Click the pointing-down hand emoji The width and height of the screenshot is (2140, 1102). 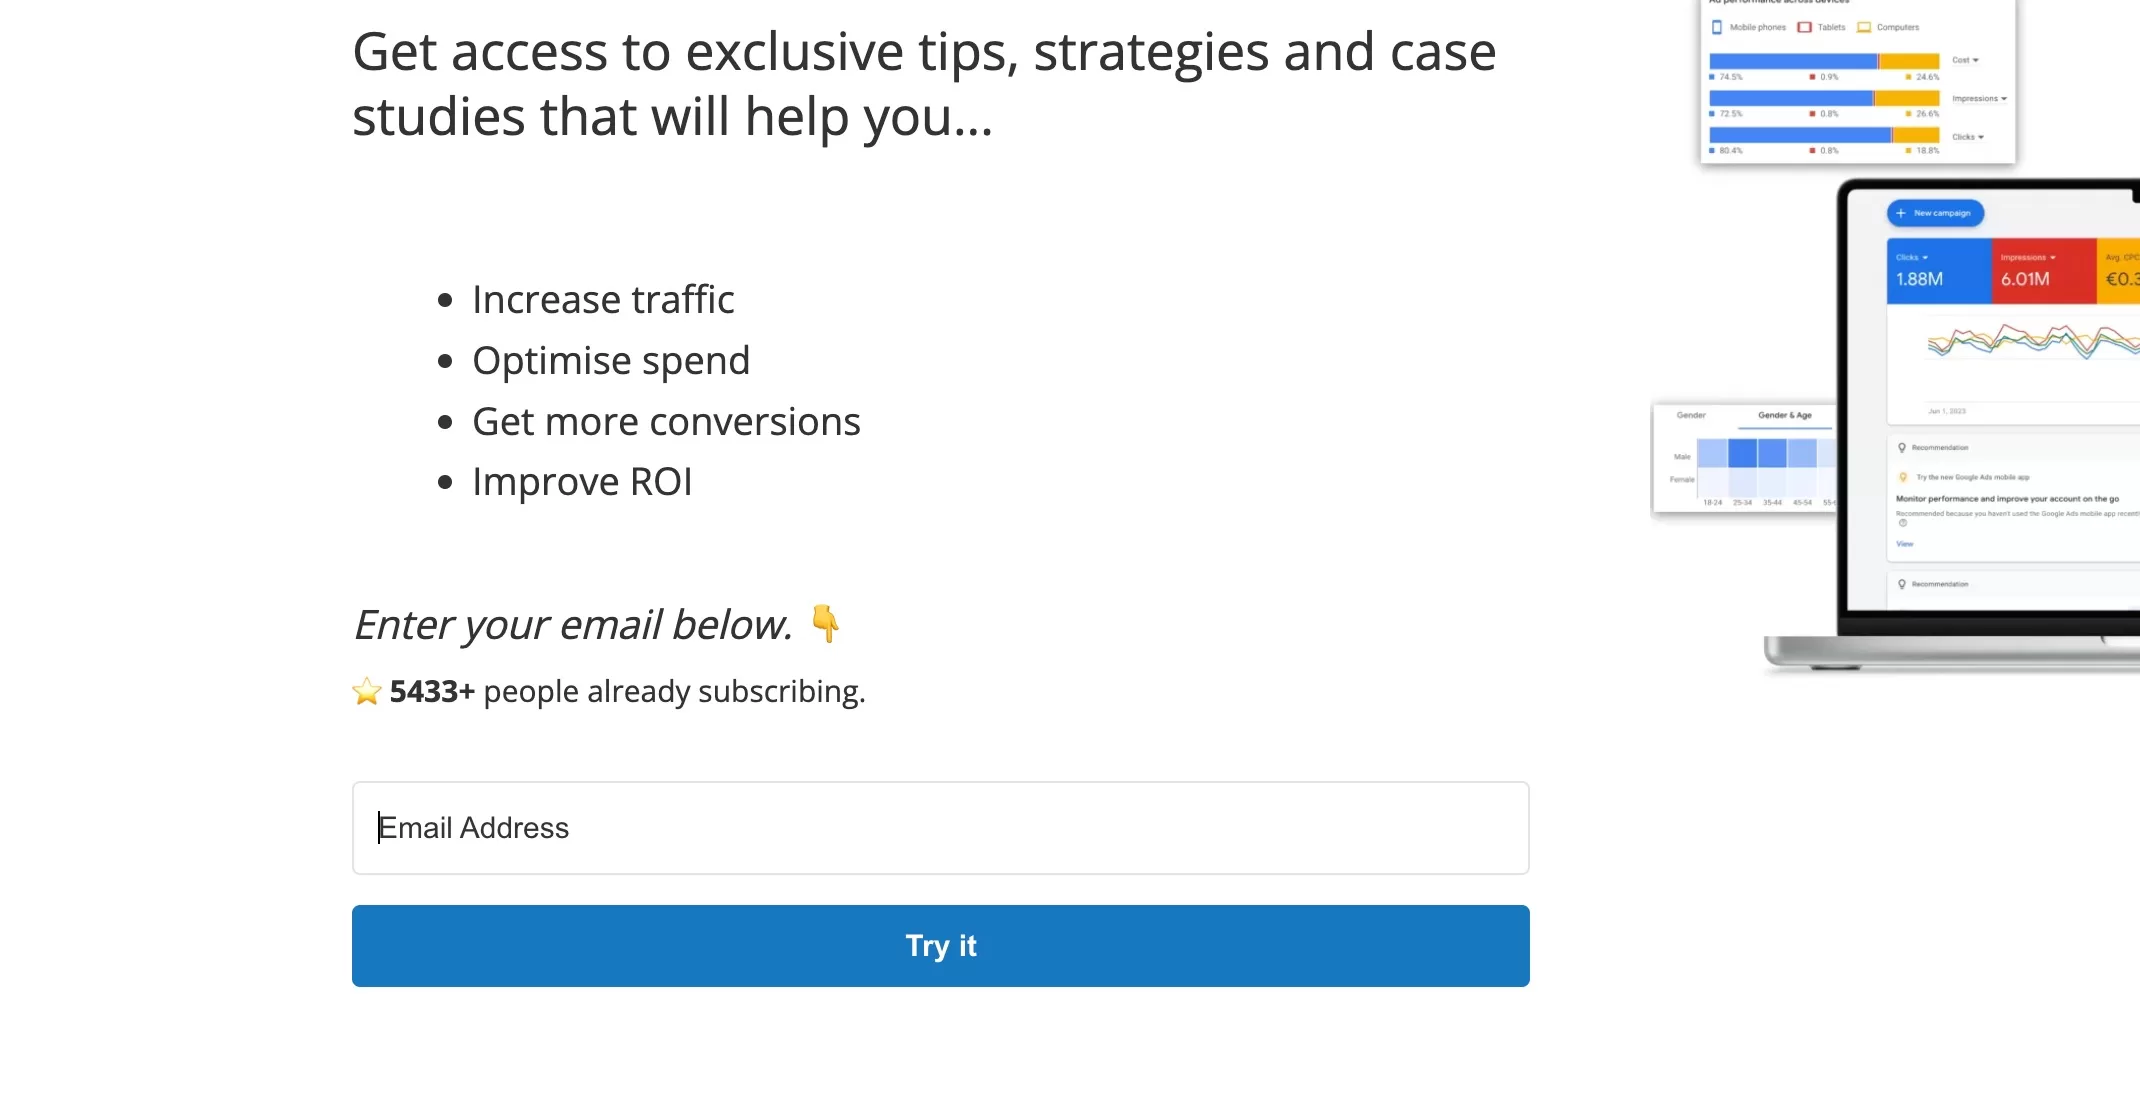[x=826, y=624]
